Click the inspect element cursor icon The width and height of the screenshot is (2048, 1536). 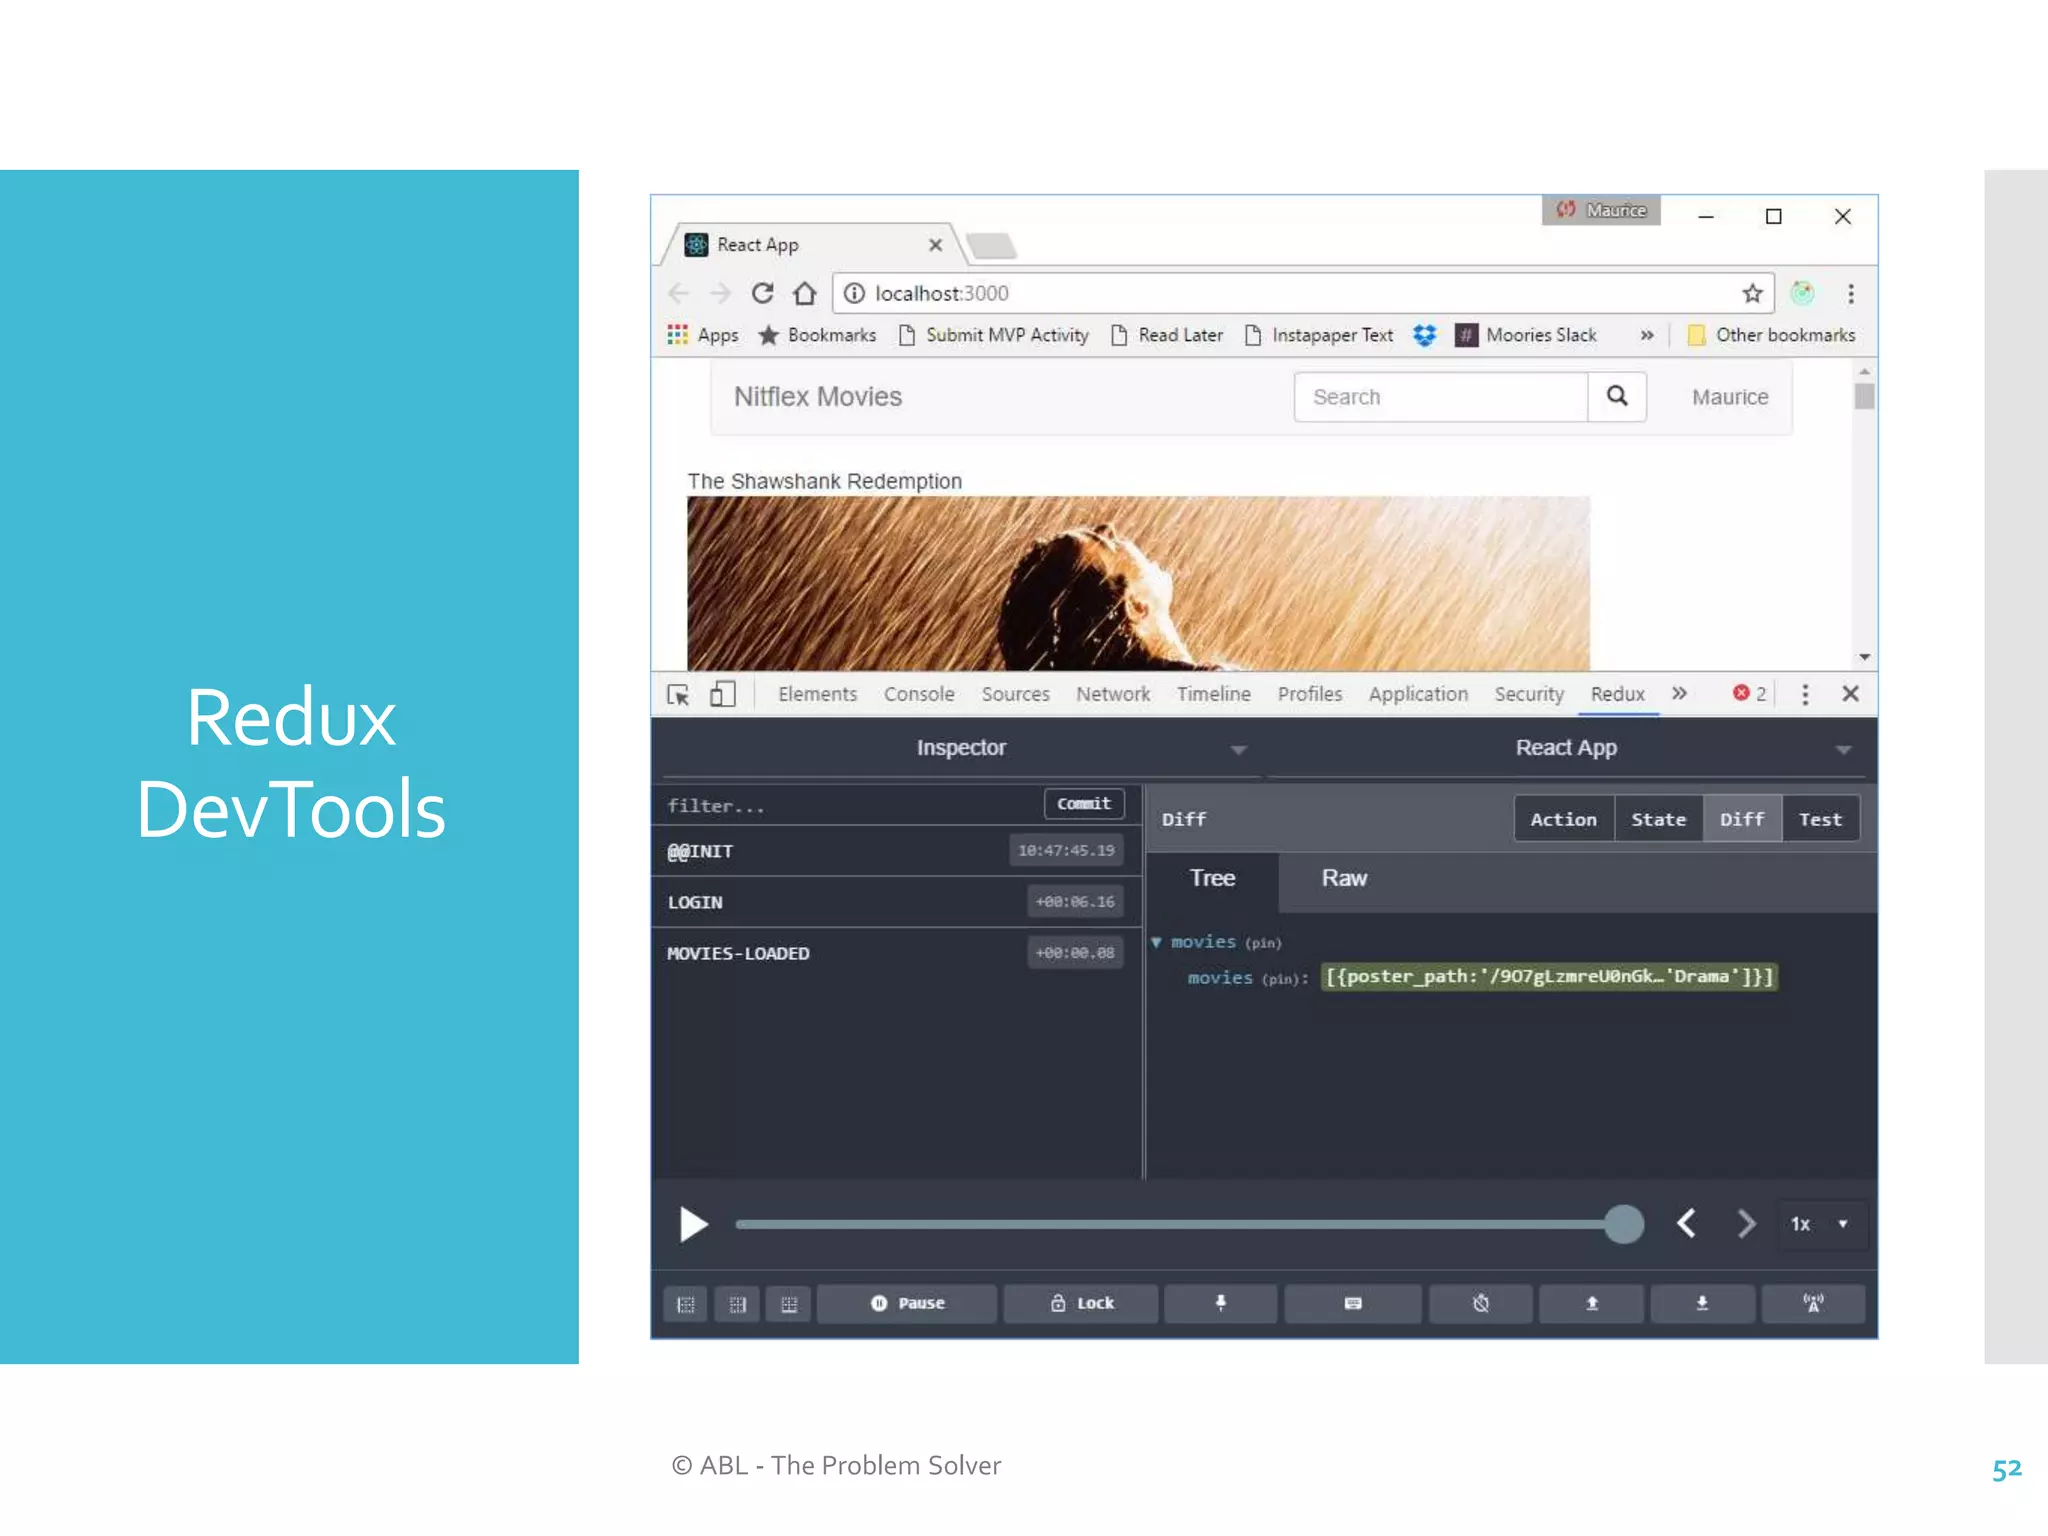[x=678, y=694]
